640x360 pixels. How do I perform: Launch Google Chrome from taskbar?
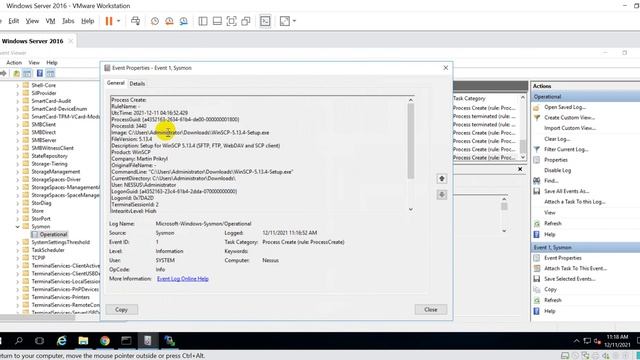tap(105, 340)
